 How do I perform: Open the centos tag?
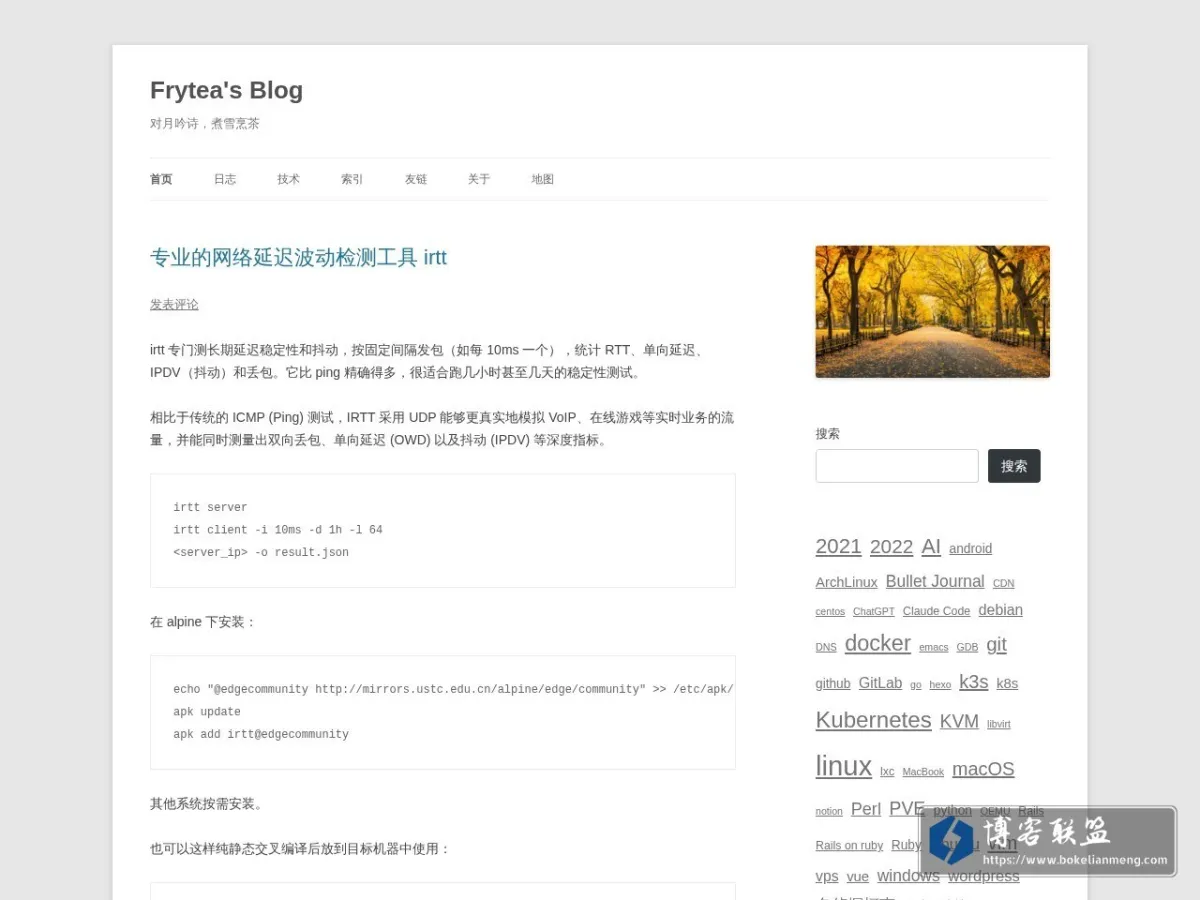(x=830, y=611)
